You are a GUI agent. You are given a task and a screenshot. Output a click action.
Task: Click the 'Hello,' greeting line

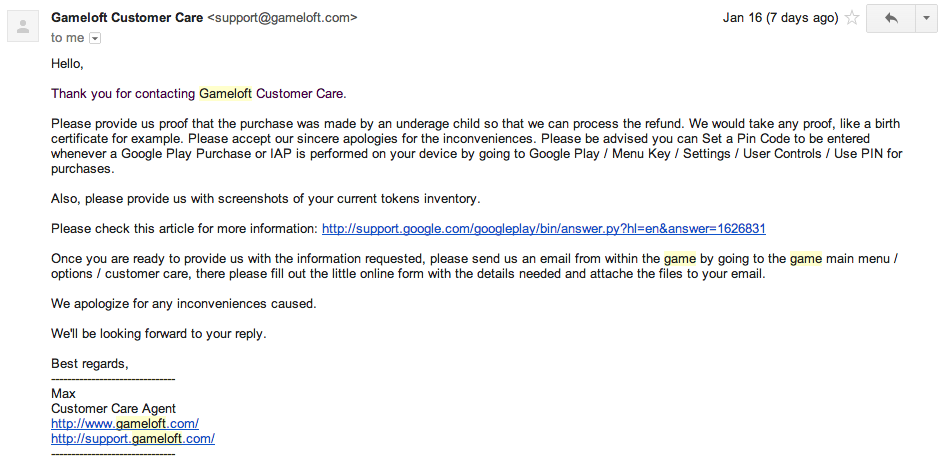click(67, 64)
